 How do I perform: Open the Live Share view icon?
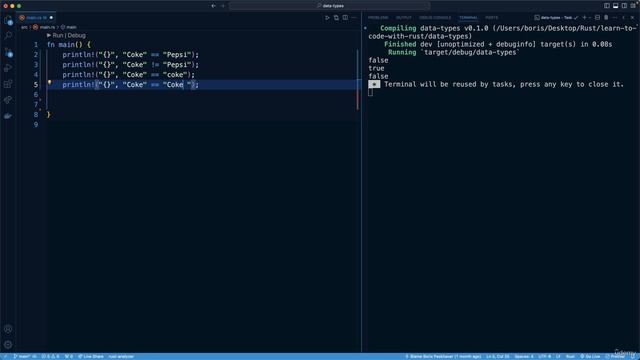[x=8, y=100]
